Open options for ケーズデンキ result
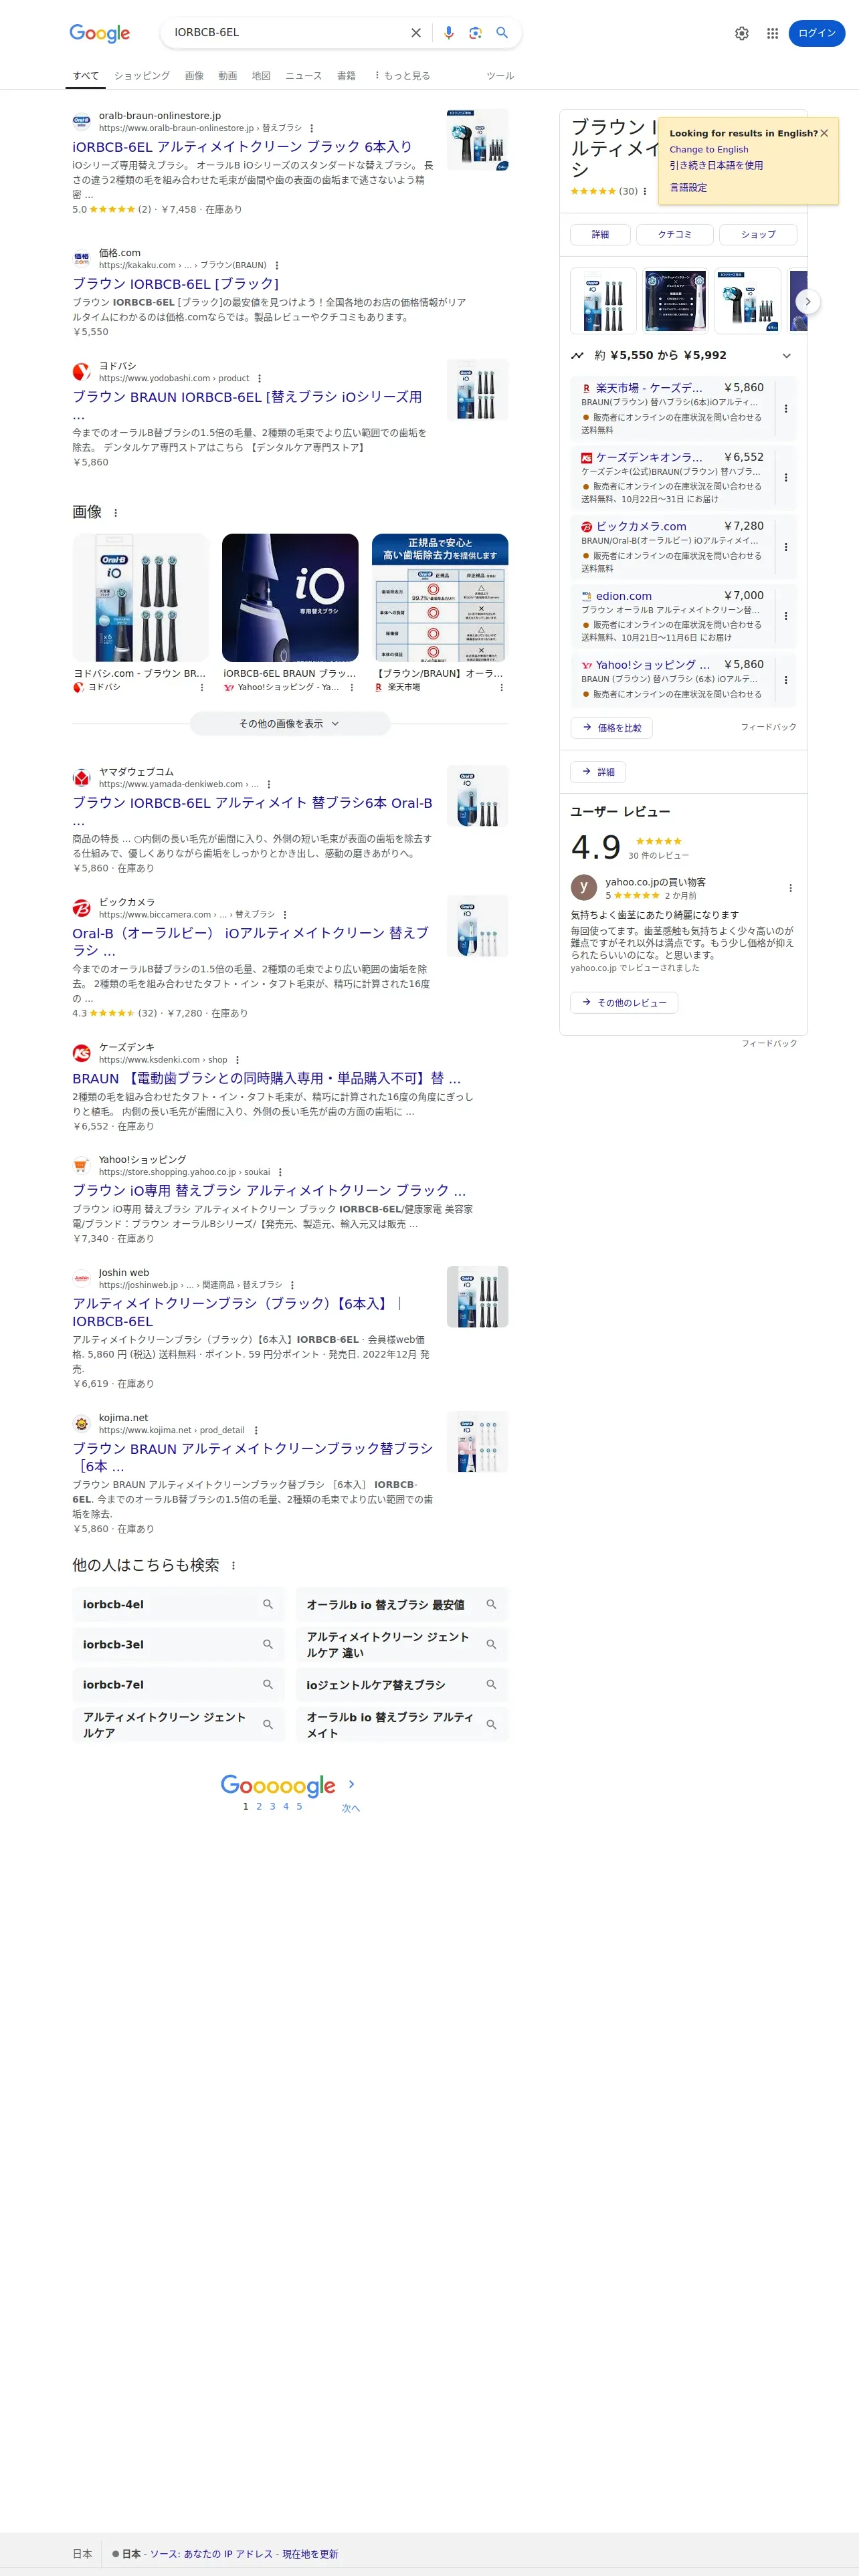This screenshot has height=2576, width=859. pyautogui.click(x=237, y=1060)
